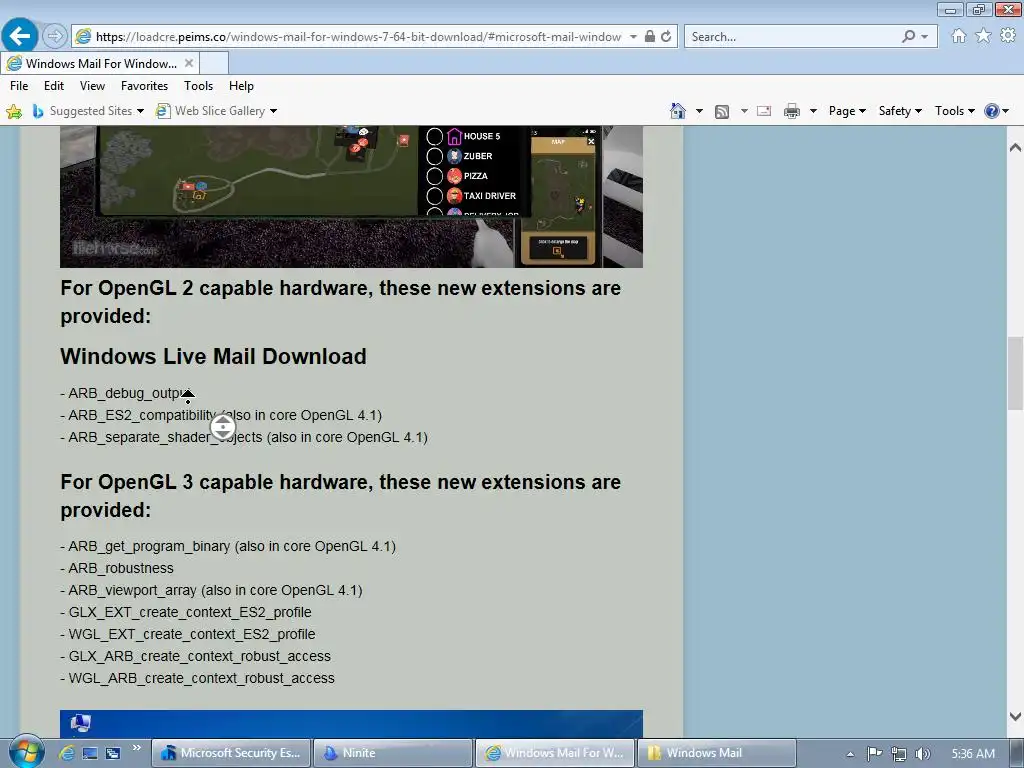The height and width of the screenshot is (768, 1024).
Task: Select the PIZZA radio circle
Action: tap(434, 176)
